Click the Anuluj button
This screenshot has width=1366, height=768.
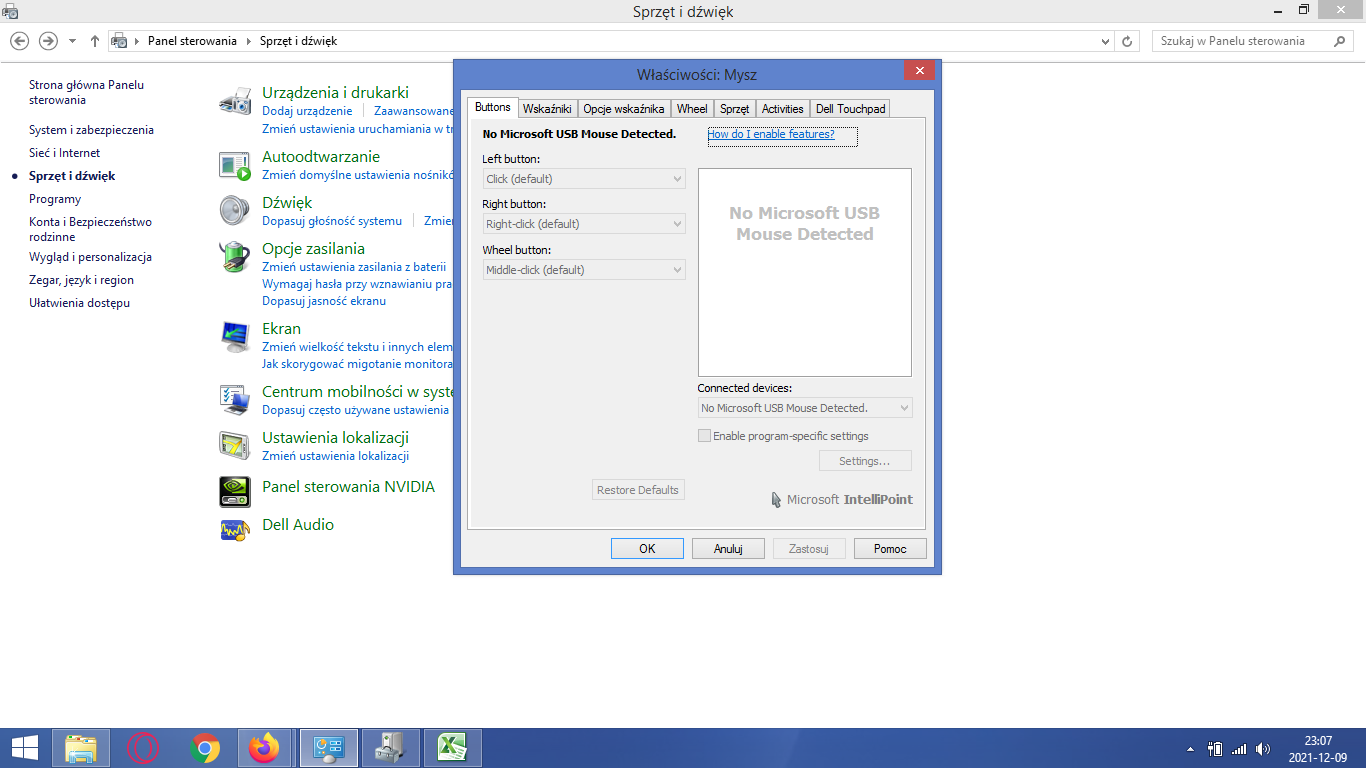[x=727, y=549]
